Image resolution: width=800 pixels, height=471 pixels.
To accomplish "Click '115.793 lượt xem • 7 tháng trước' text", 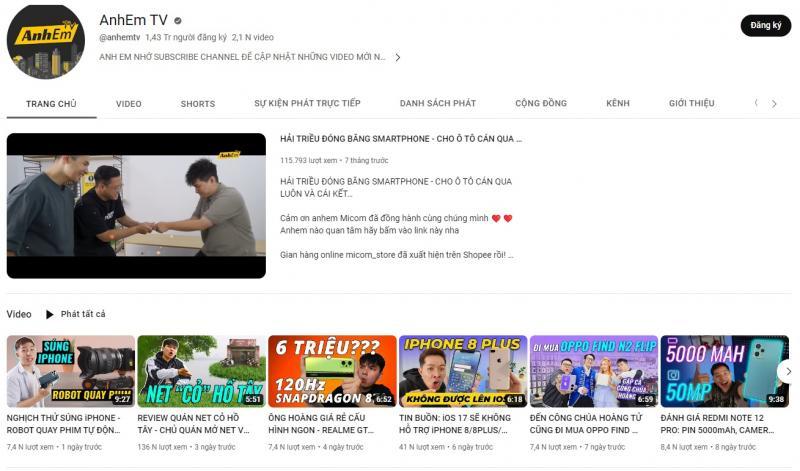I will pyautogui.click(x=334, y=160).
